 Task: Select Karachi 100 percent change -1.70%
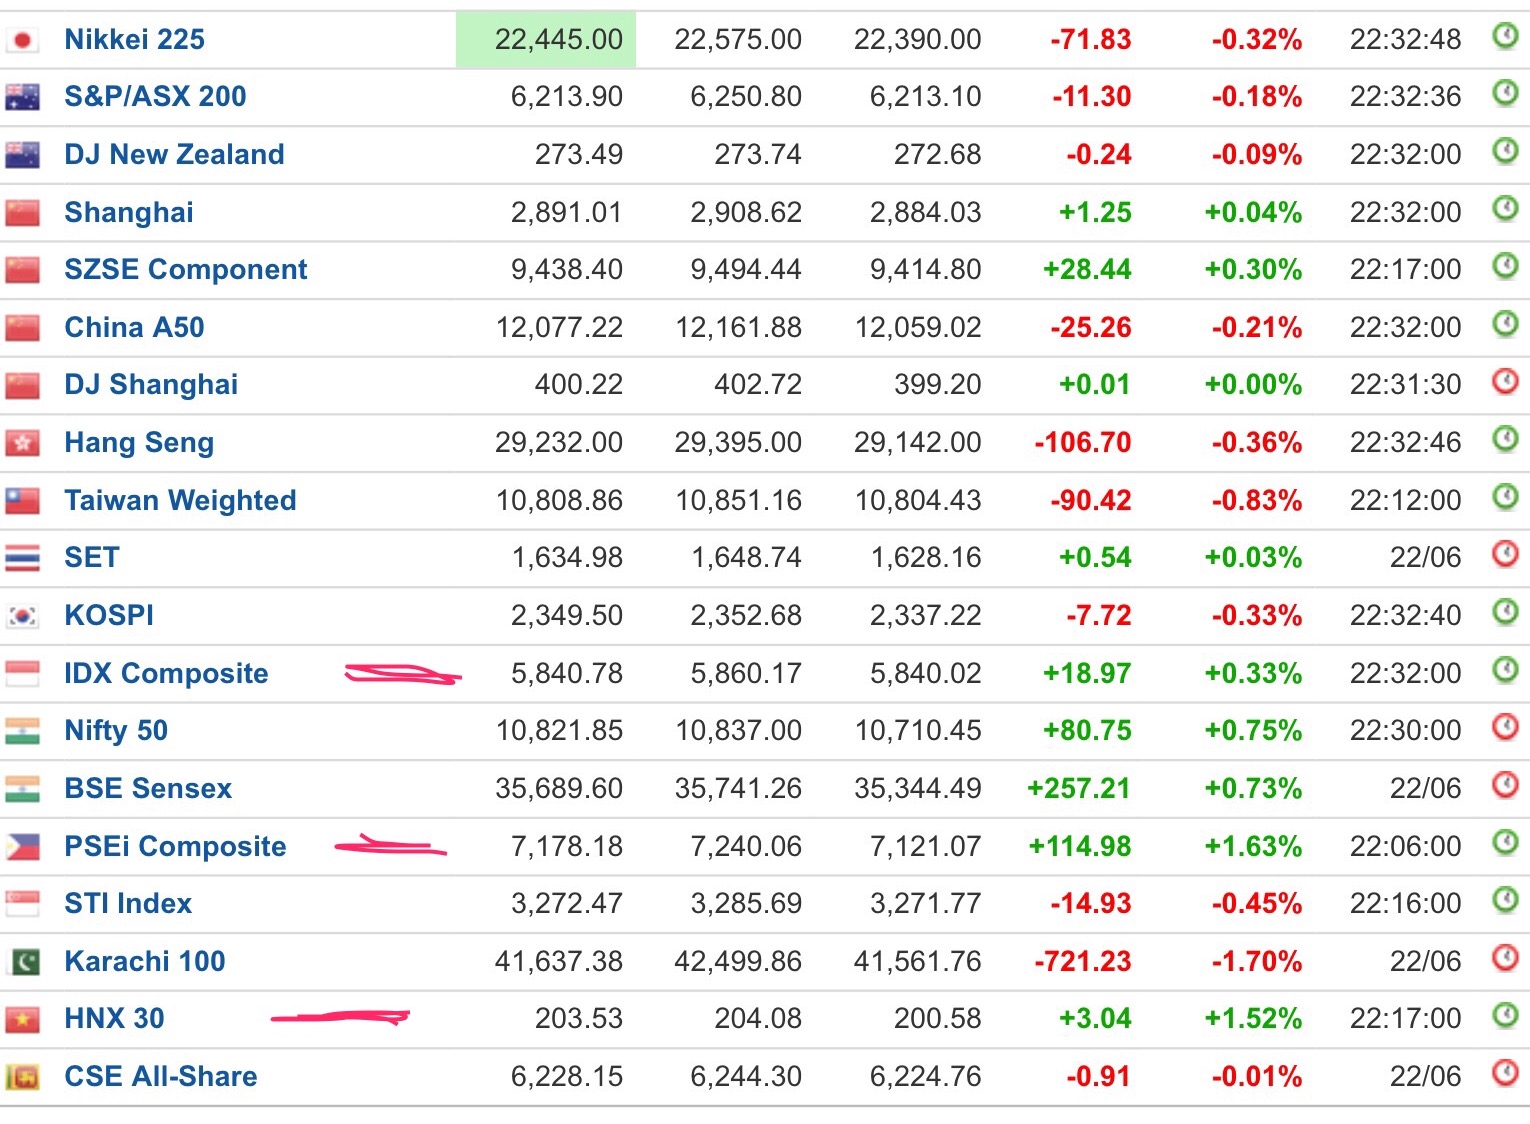pyautogui.click(x=1257, y=961)
